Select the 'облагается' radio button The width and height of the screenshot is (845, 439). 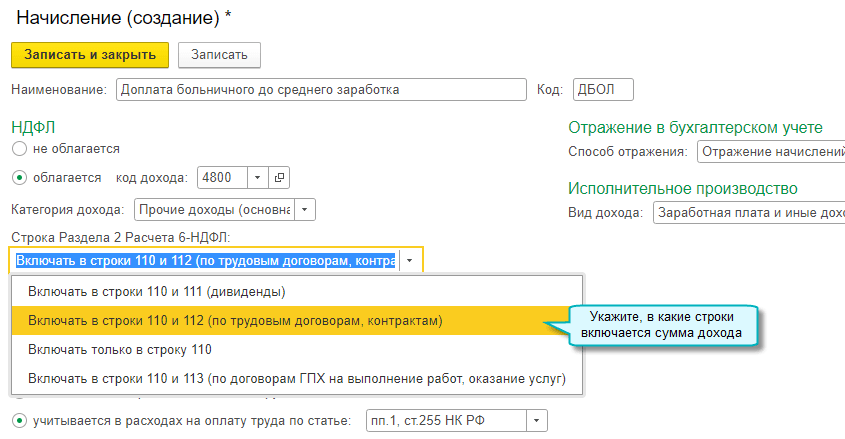tap(19, 177)
